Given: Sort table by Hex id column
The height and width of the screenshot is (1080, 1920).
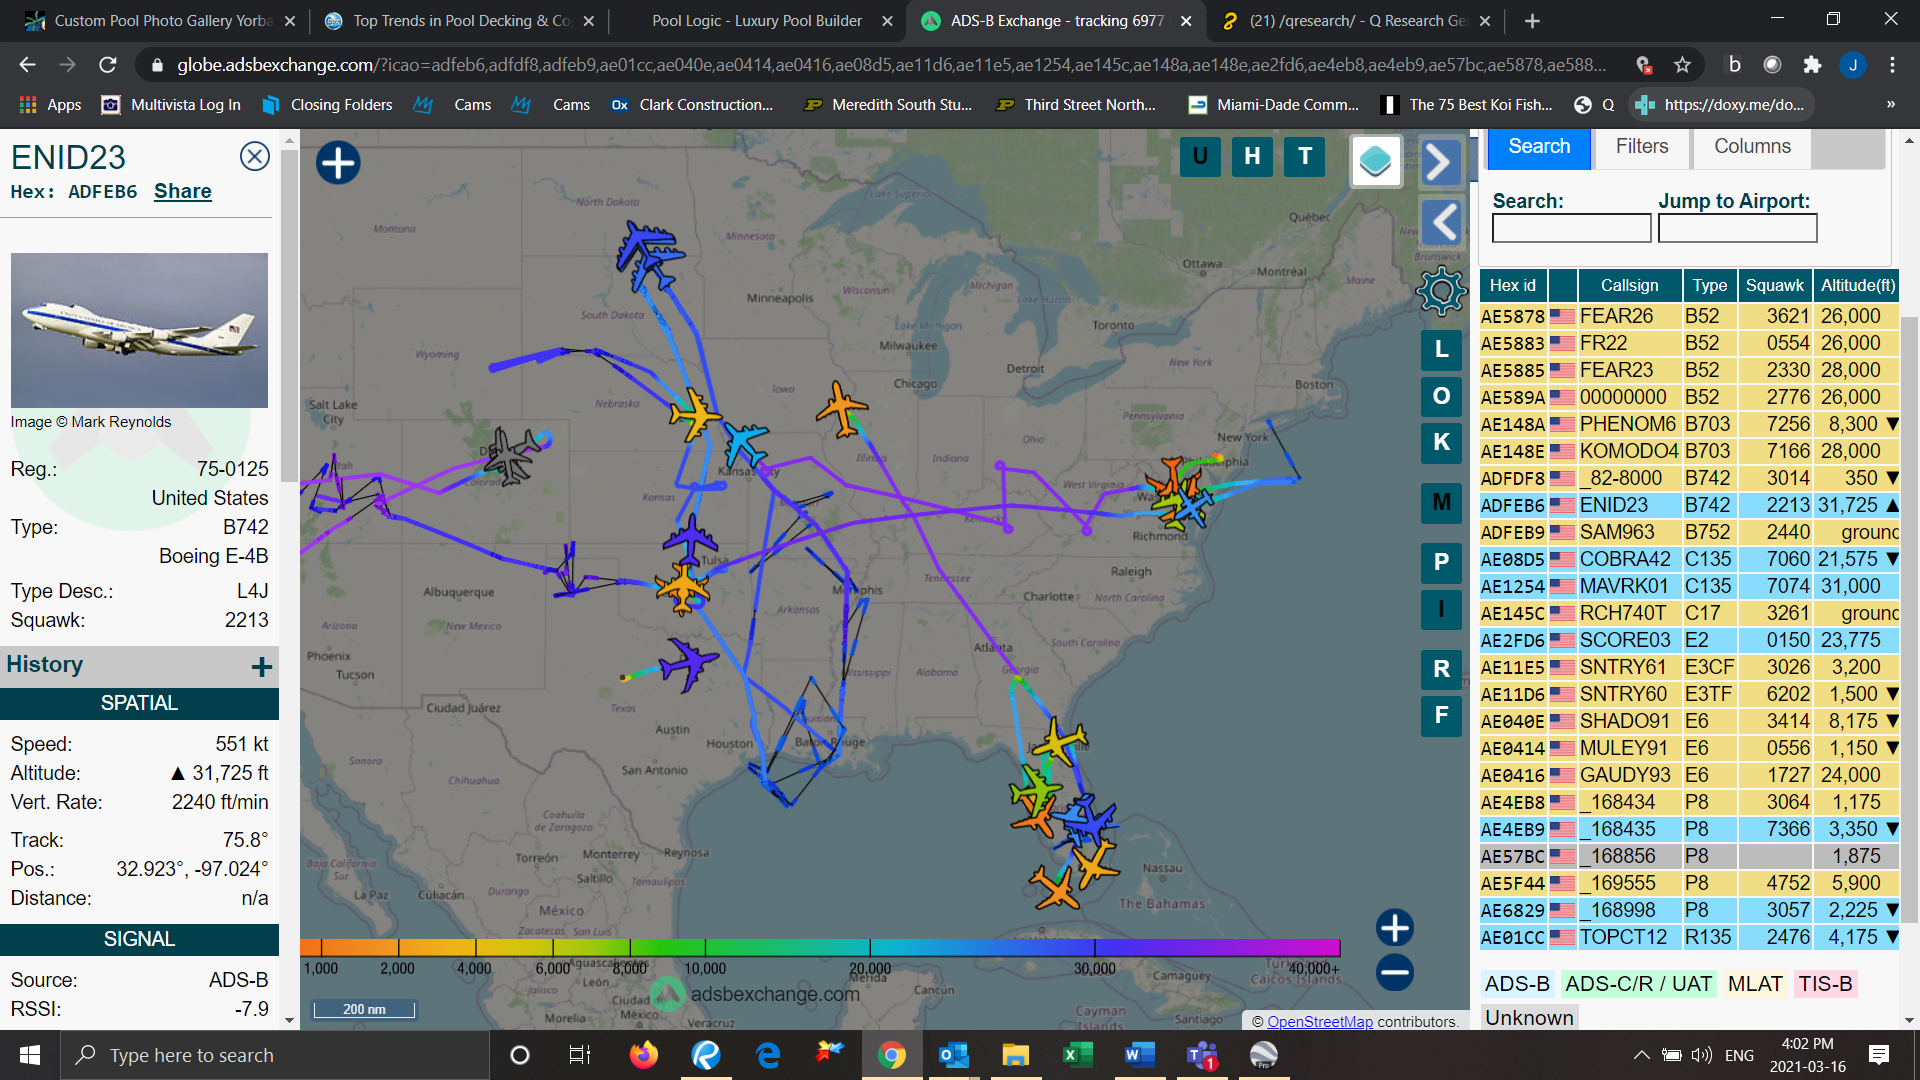Looking at the screenshot, I should pos(1512,285).
